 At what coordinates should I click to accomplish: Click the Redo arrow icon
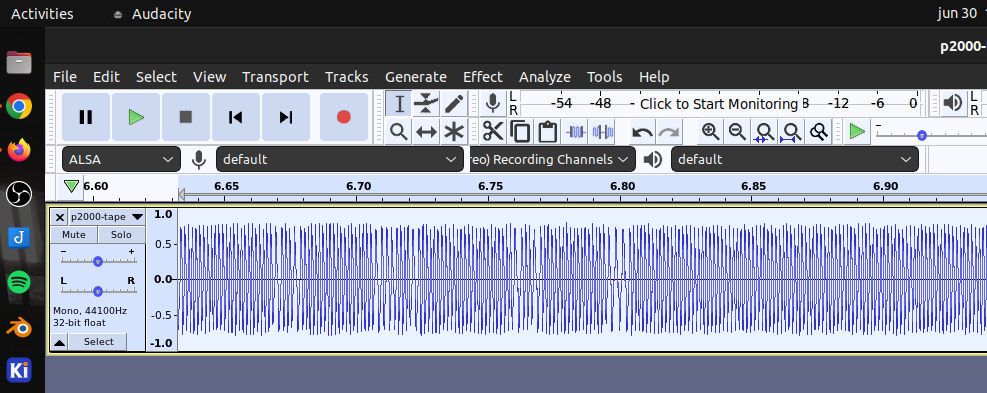(669, 132)
